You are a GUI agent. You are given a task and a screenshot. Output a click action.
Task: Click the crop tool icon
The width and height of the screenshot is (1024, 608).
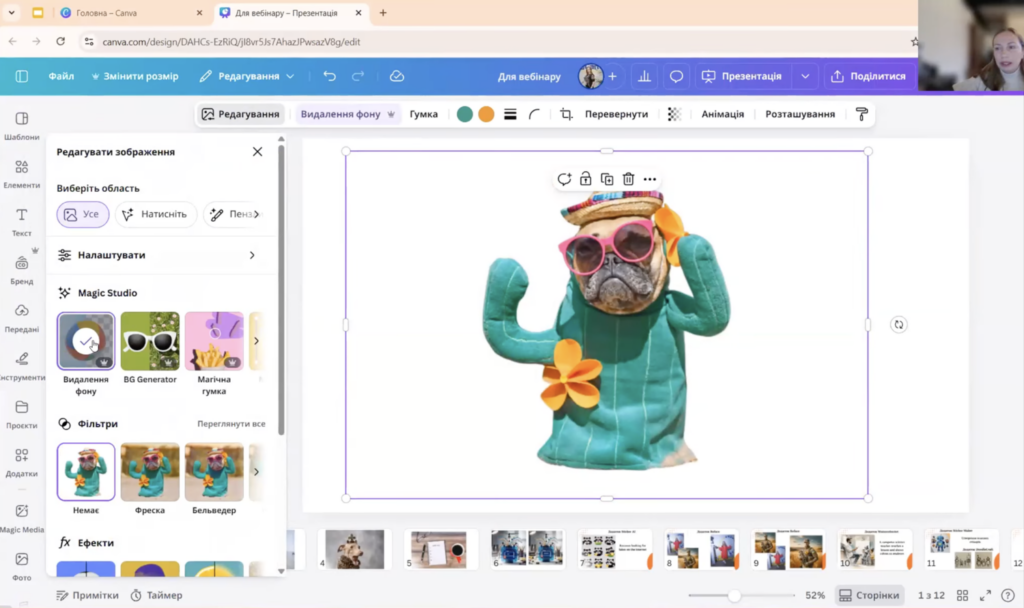coord(566,114)
